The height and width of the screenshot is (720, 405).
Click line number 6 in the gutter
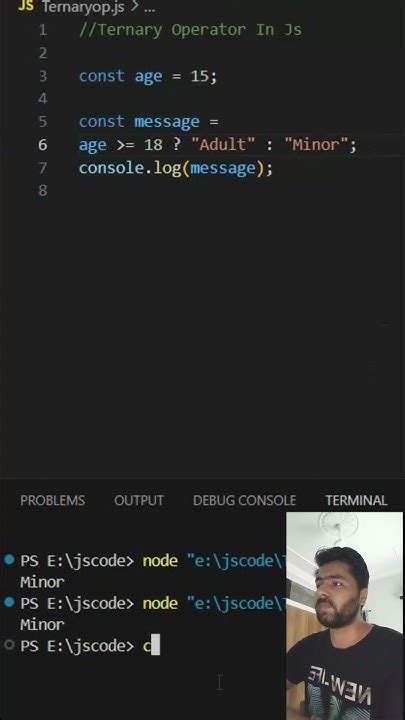click(x=43, y=145)
